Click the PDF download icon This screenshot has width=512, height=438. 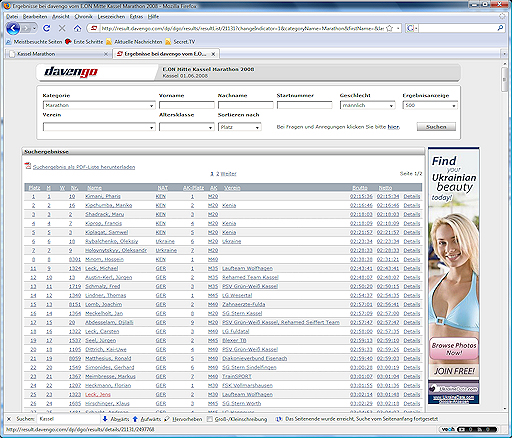28,166
